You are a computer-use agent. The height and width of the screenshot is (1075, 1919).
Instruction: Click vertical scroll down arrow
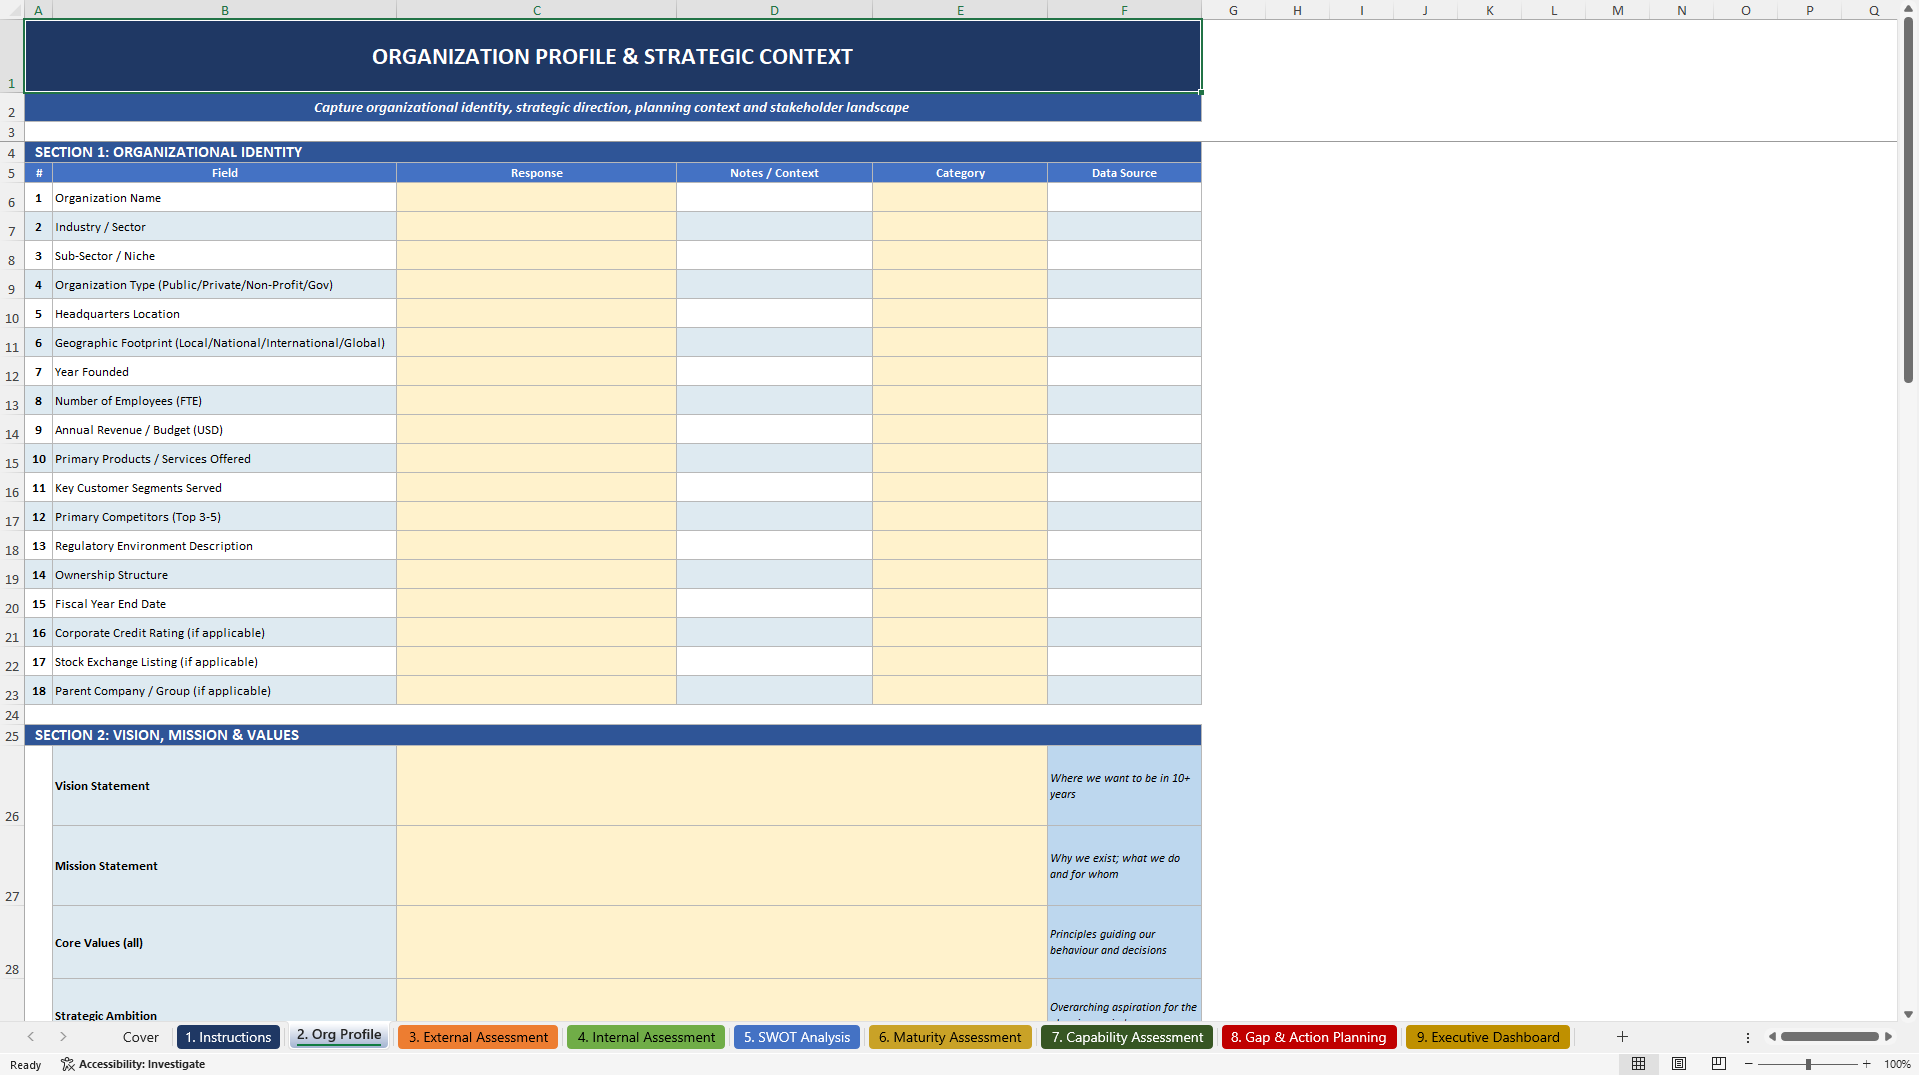pos(1908,1014)
